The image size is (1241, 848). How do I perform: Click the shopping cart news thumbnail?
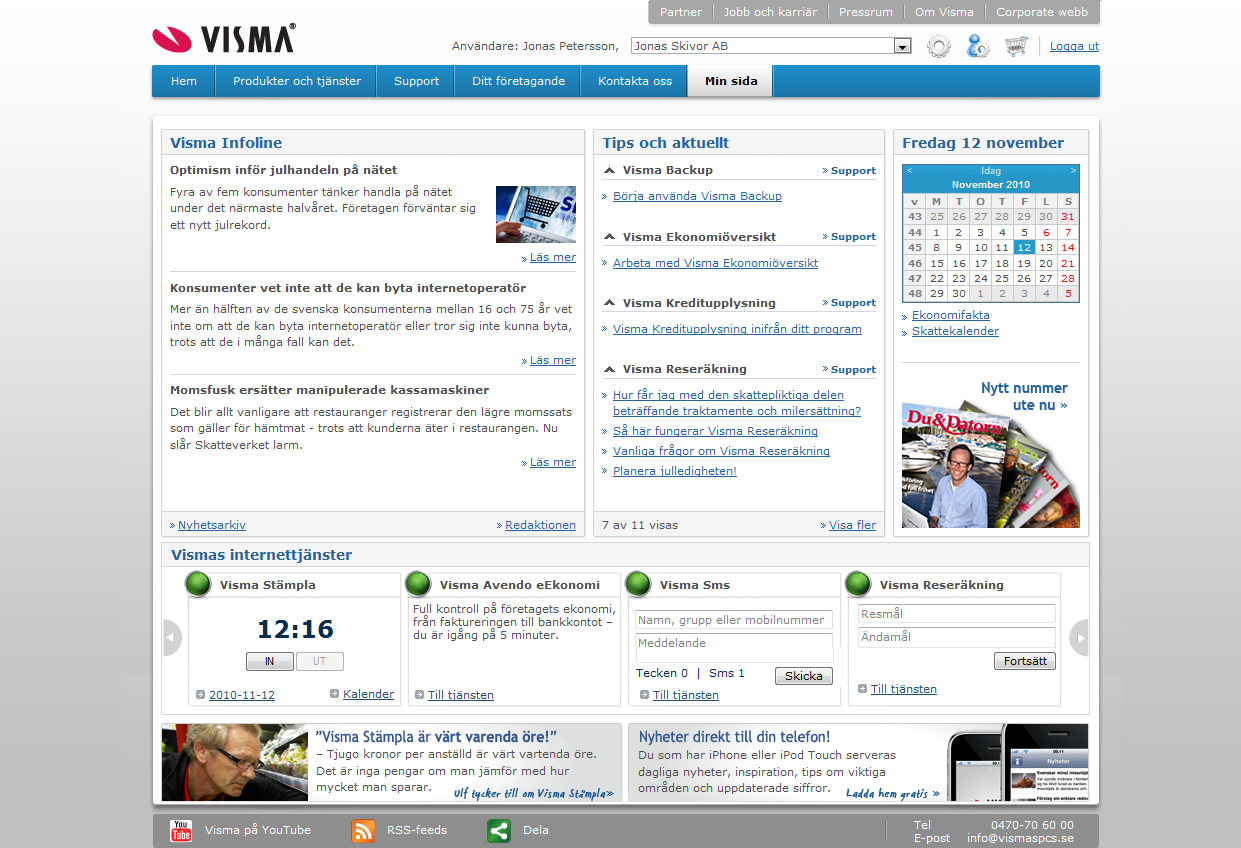536,214
